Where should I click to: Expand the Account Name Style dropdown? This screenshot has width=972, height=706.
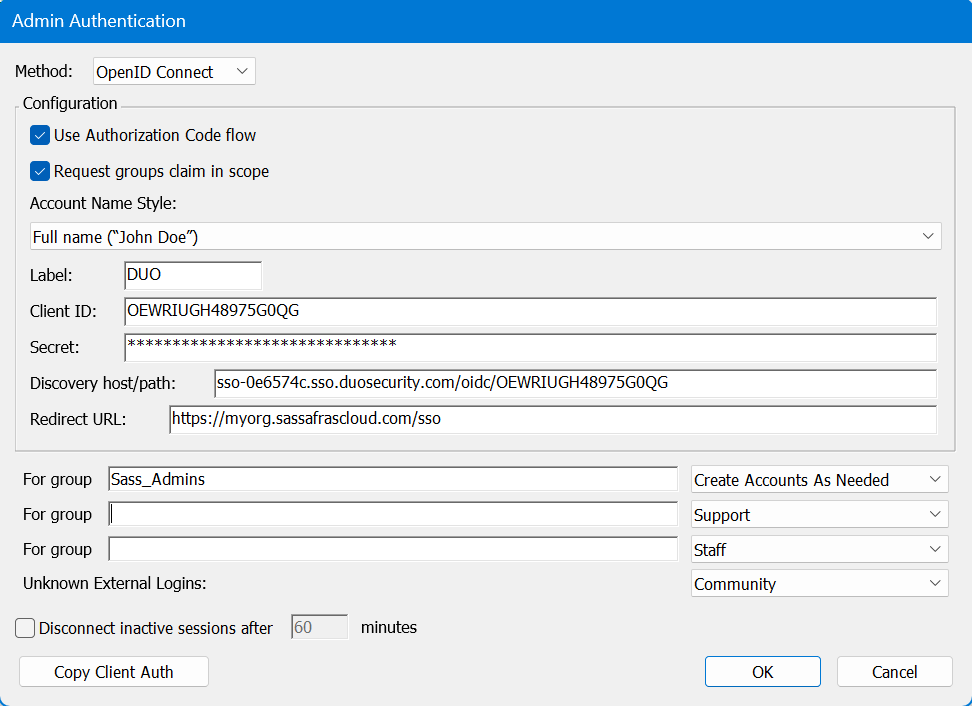(x=485, y=237)
